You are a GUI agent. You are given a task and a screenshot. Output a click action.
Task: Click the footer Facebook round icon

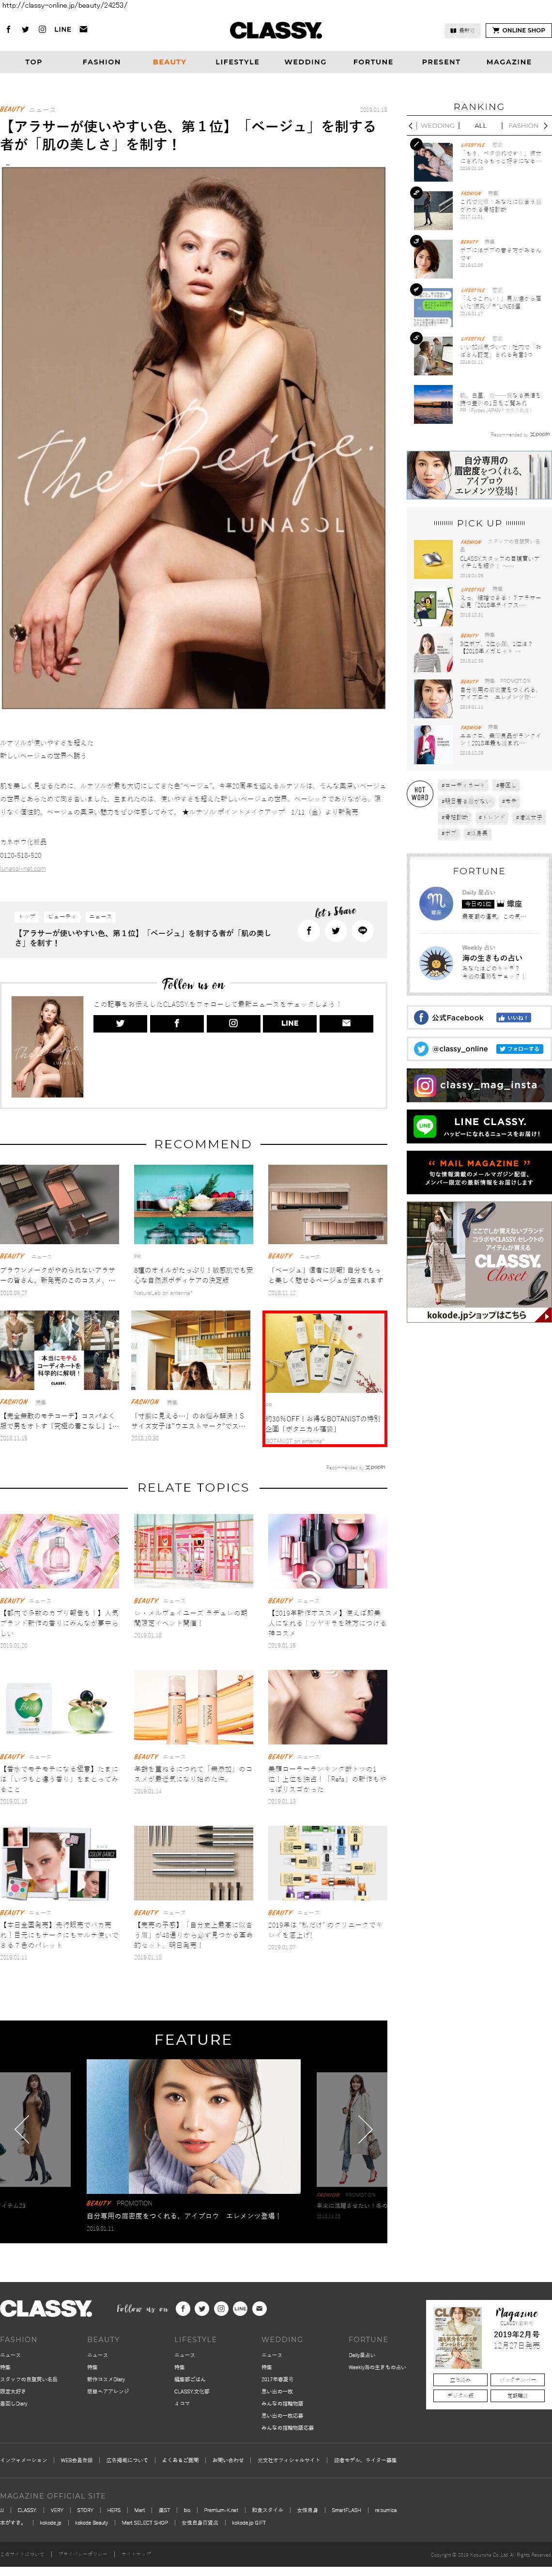[x=183, y=2309]
